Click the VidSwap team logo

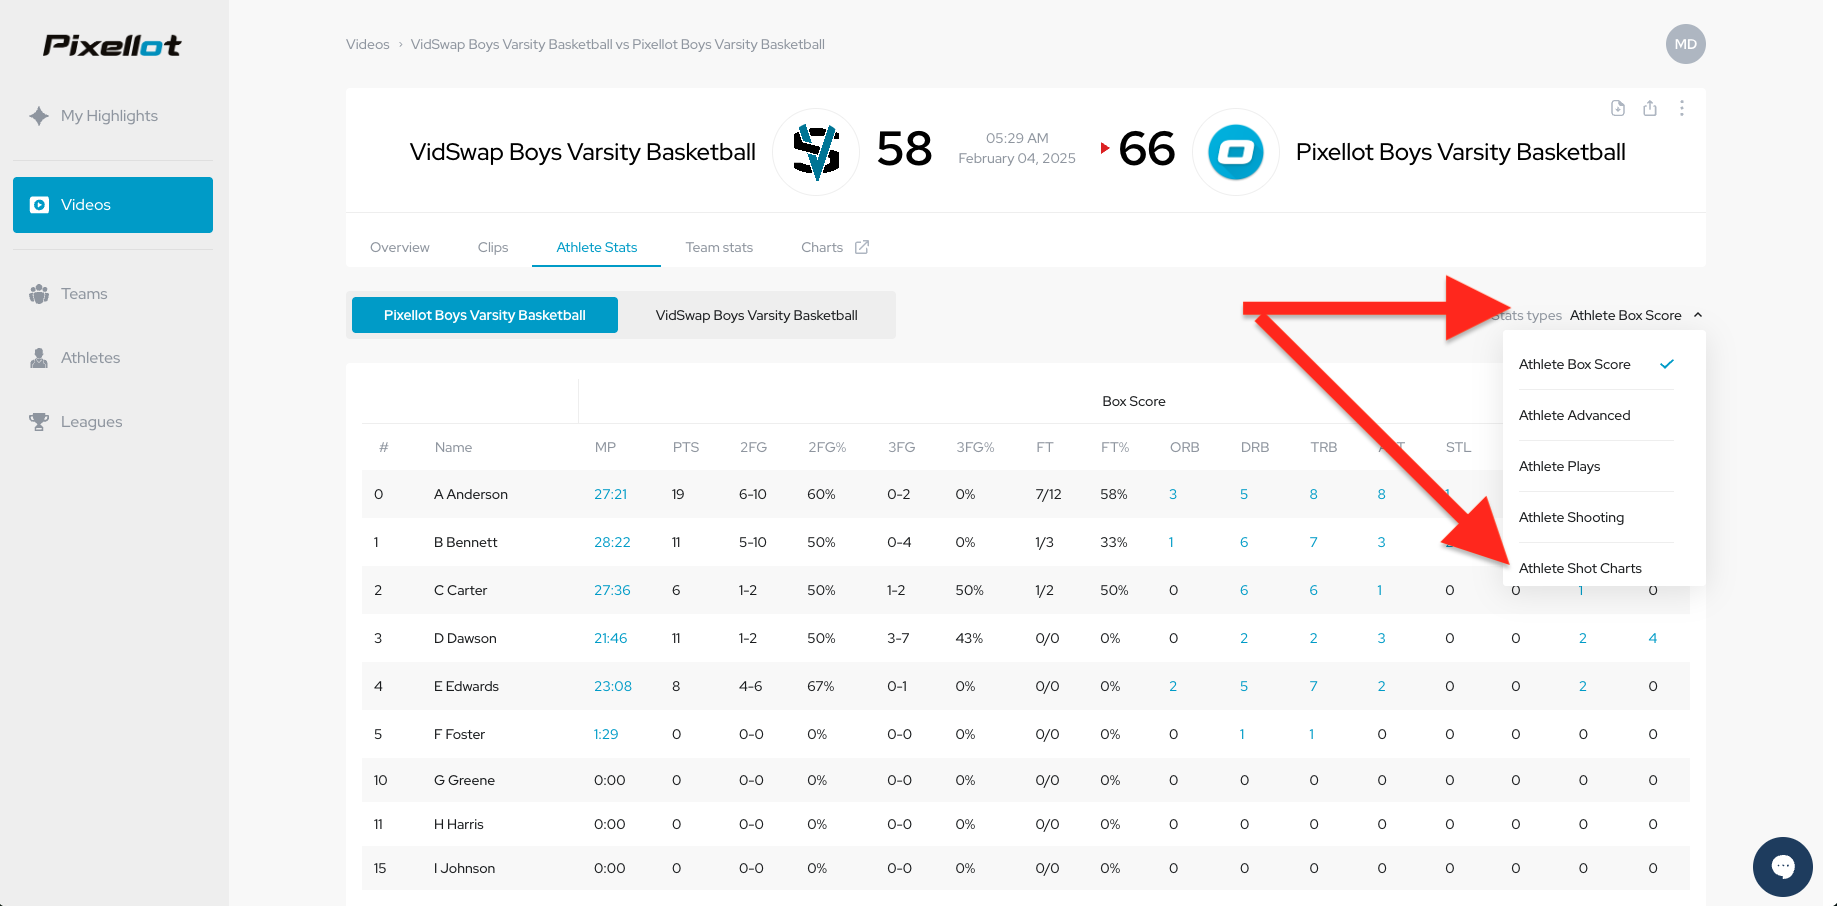[x=816, y=152]
